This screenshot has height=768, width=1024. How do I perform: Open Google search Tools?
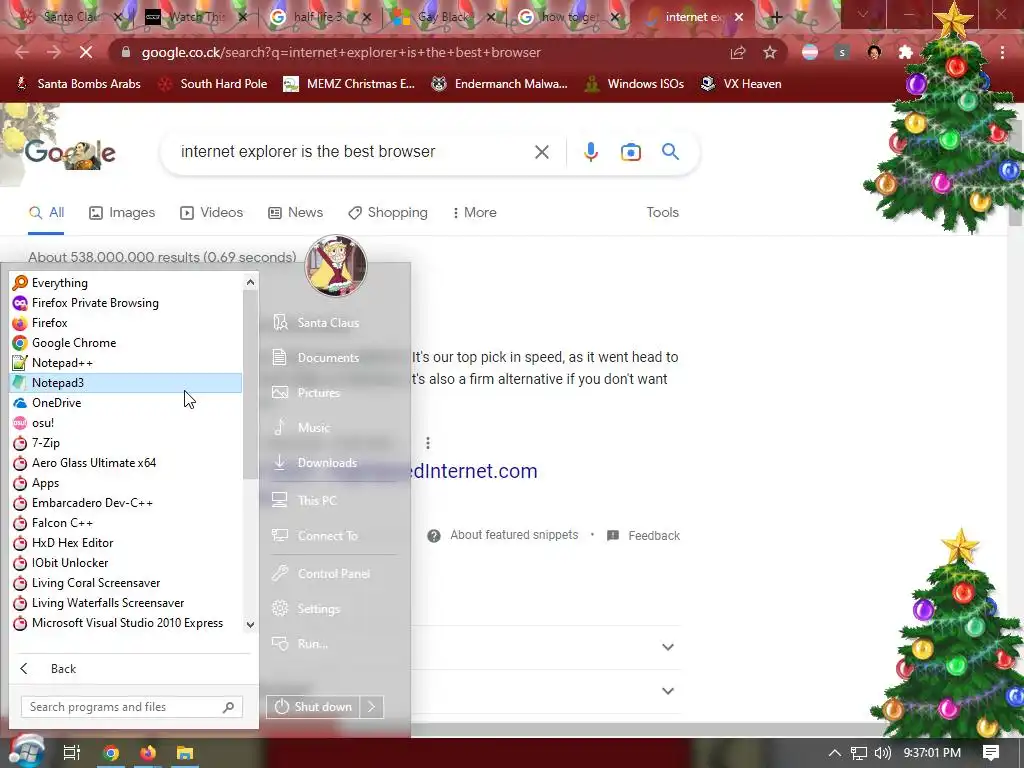(662, 213)
